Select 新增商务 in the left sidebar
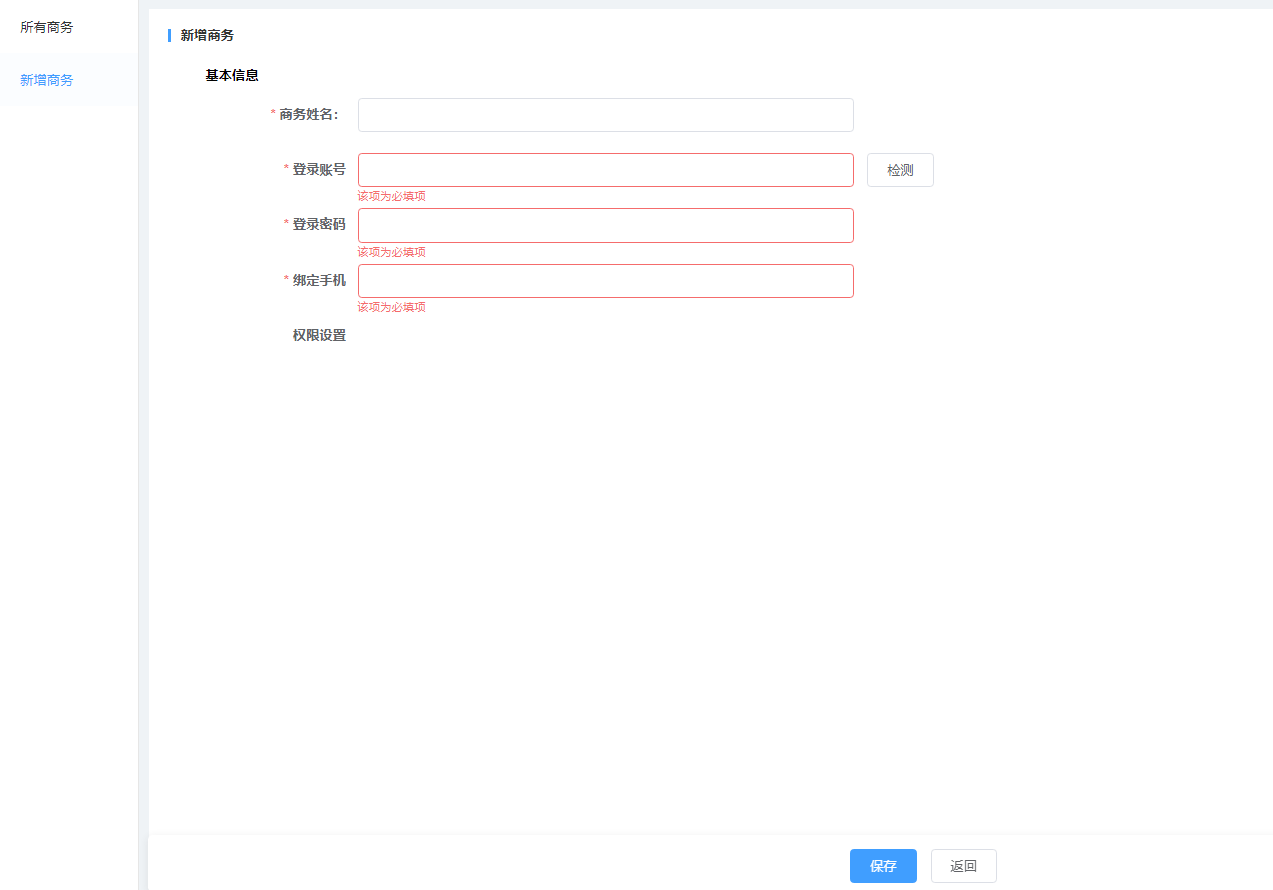Image resolution: width=1273 pixels, height=890 pixels. (x=47, y=80)
